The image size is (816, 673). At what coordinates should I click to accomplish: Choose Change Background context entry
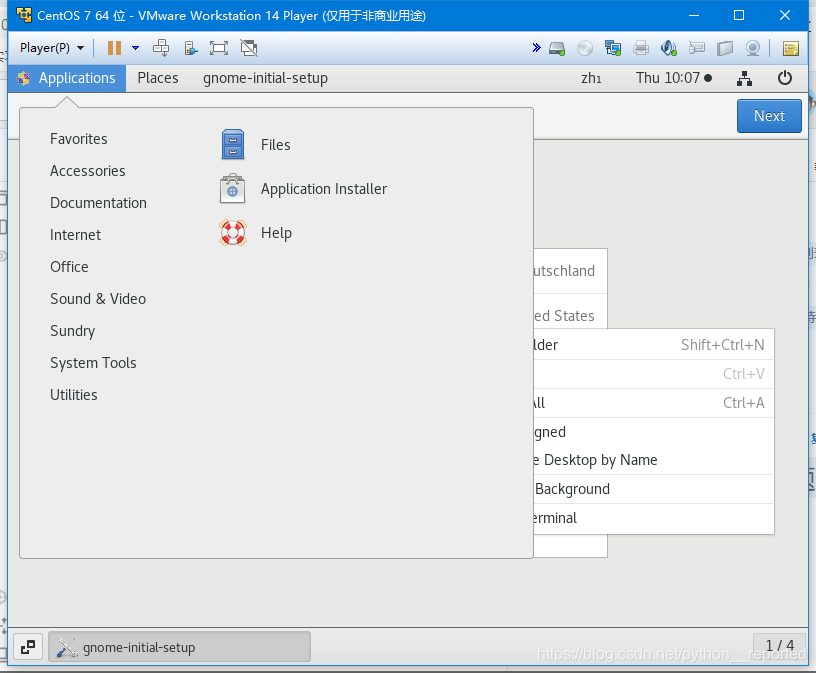tap(654, 489)
